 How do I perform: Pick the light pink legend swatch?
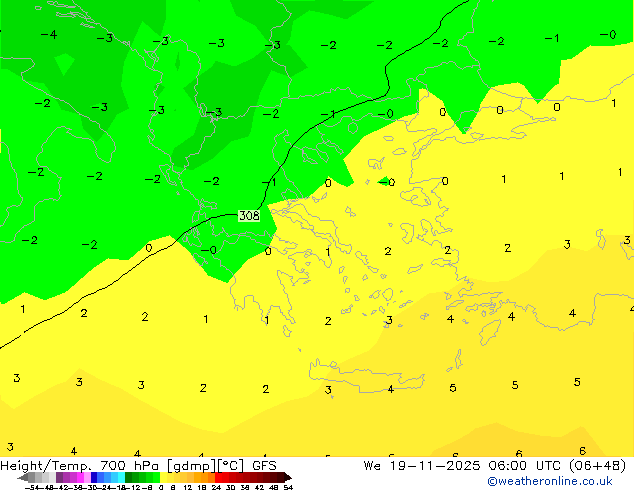click(x=87, y=478)
